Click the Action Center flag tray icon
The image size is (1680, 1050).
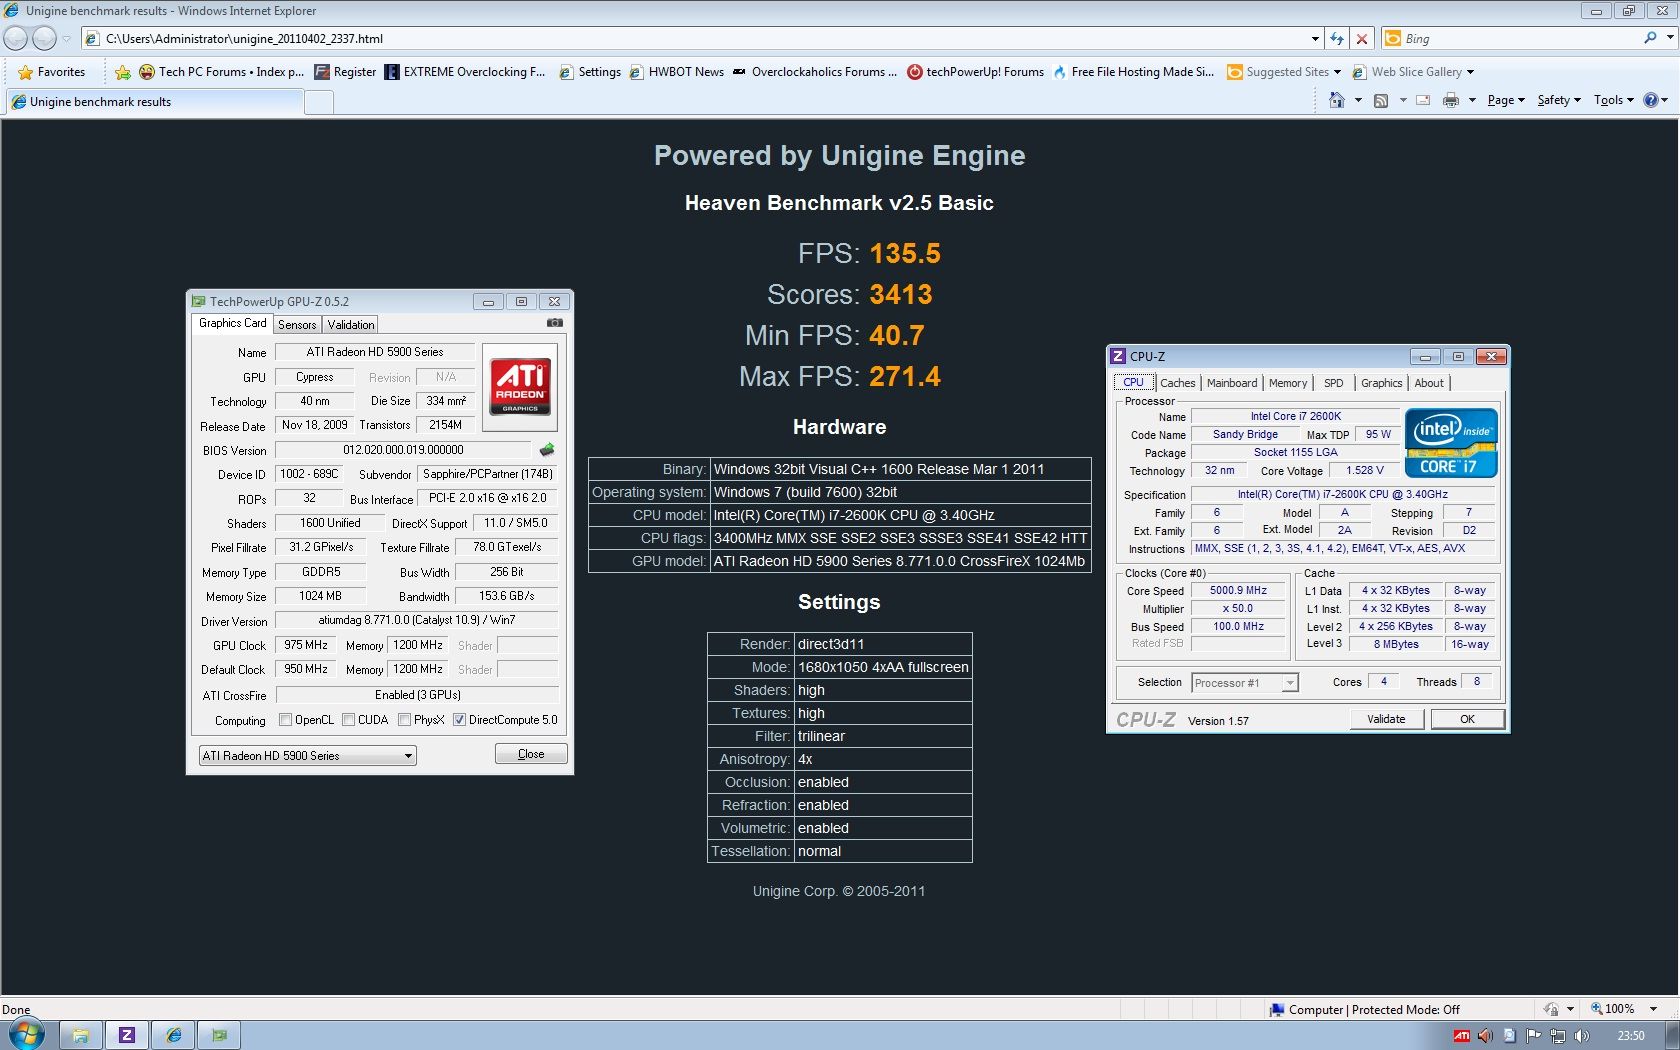1533,1036
